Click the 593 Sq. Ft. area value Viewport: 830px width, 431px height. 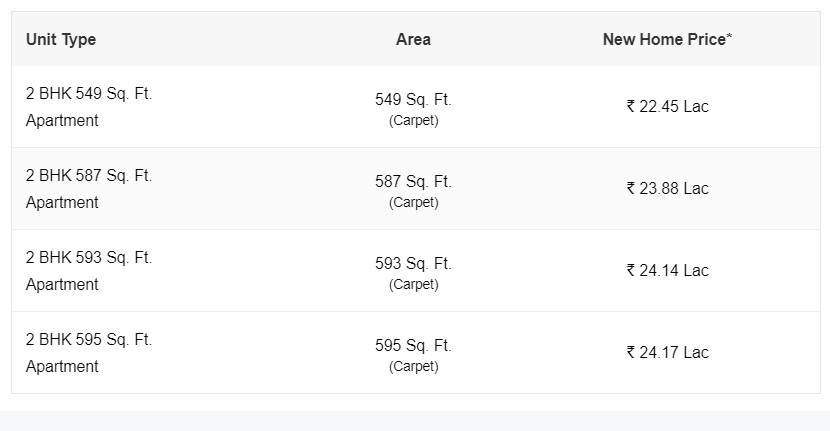coord(413,264)
